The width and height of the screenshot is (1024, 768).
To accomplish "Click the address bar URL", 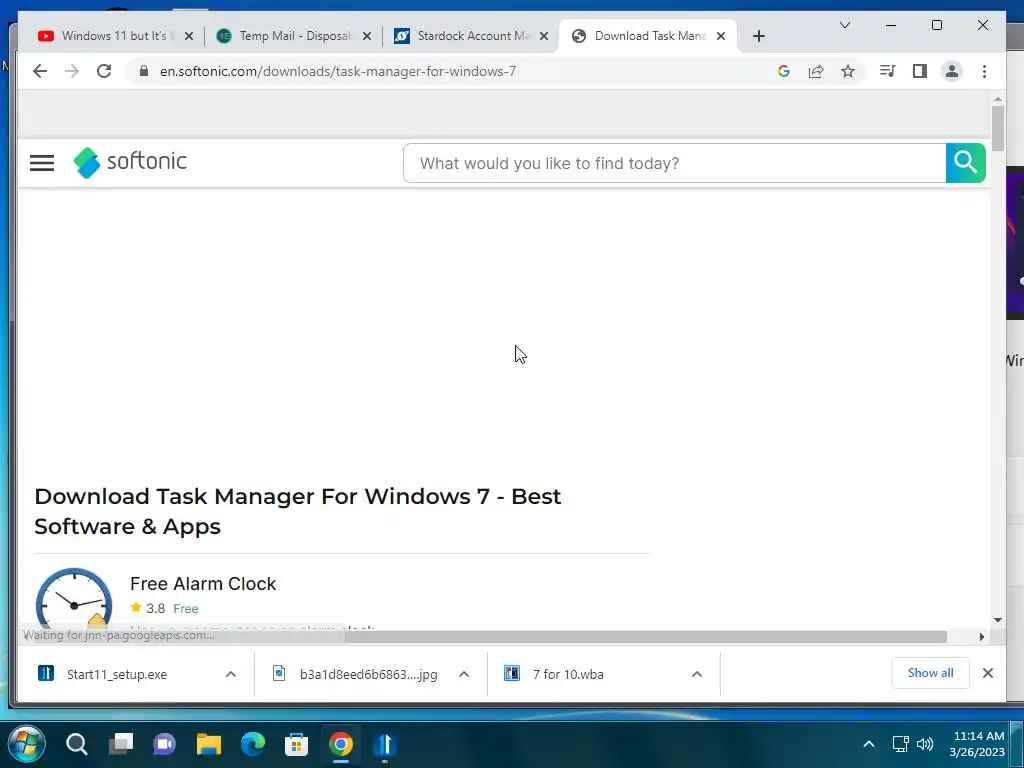I will tap(338, 71).
